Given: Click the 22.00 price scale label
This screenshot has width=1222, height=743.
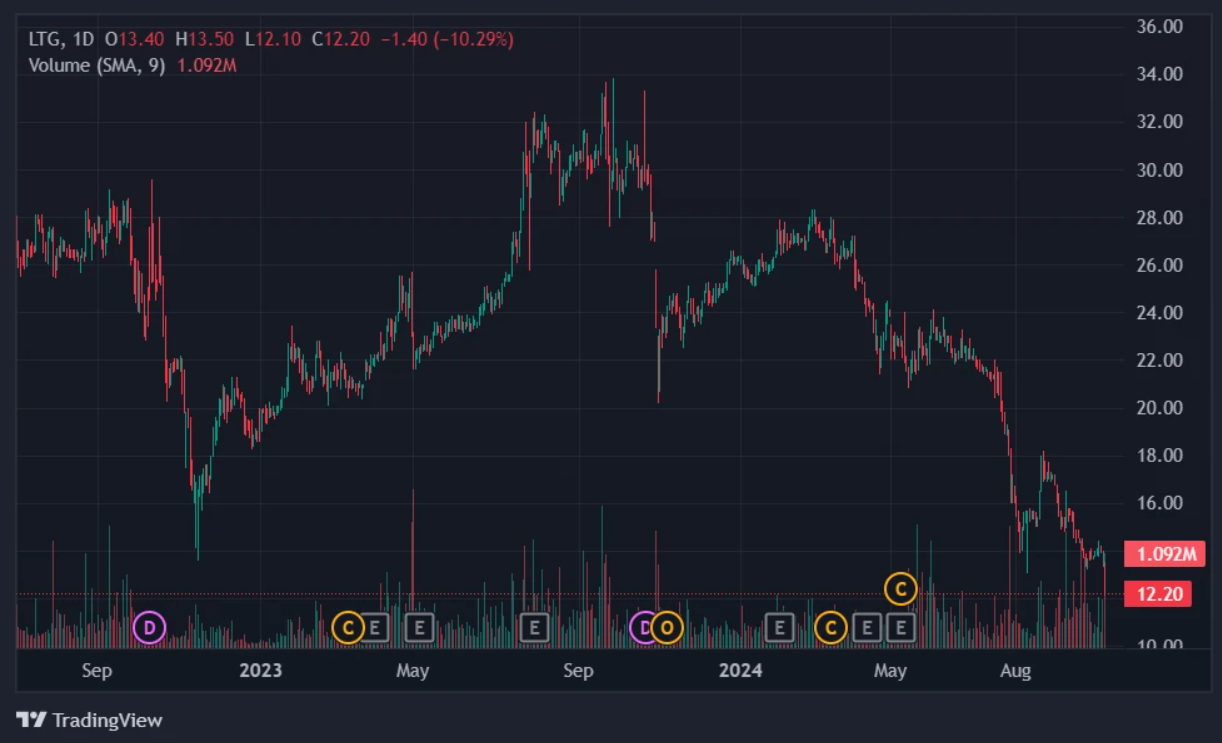Looking at the screenshot, I should tap(1161, 360).
